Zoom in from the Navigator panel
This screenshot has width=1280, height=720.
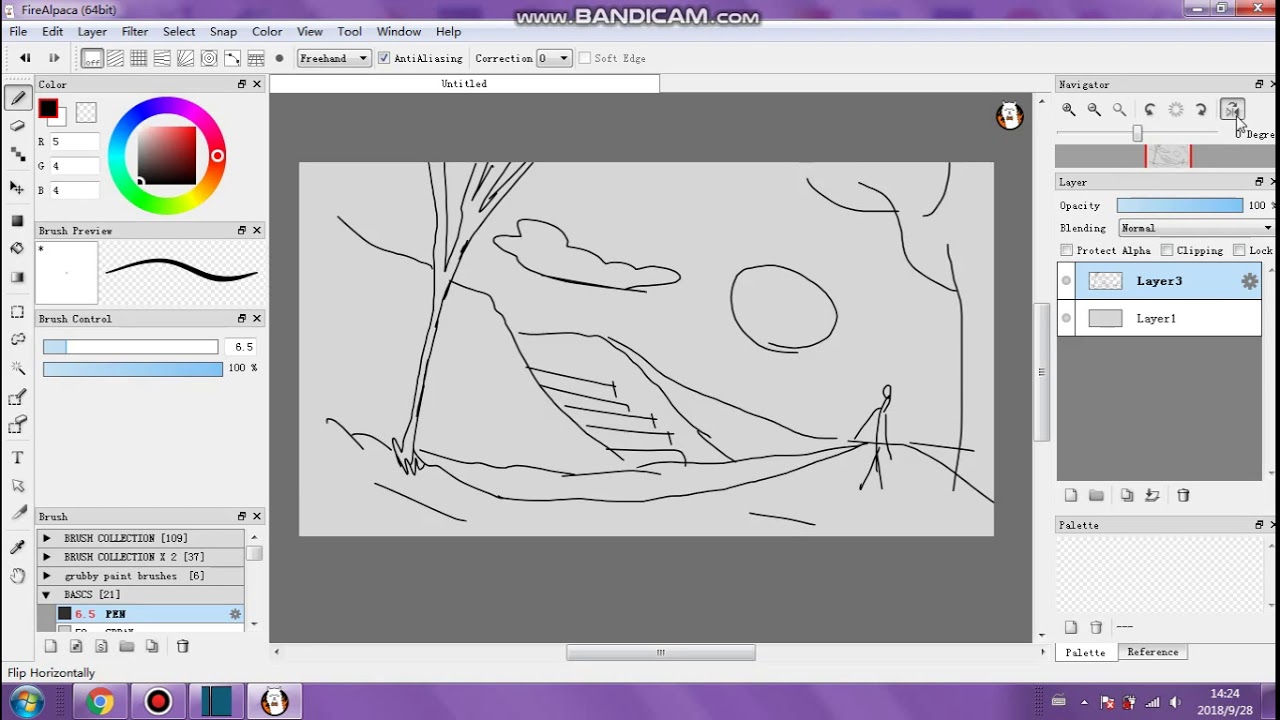[x=1069, y=110]
